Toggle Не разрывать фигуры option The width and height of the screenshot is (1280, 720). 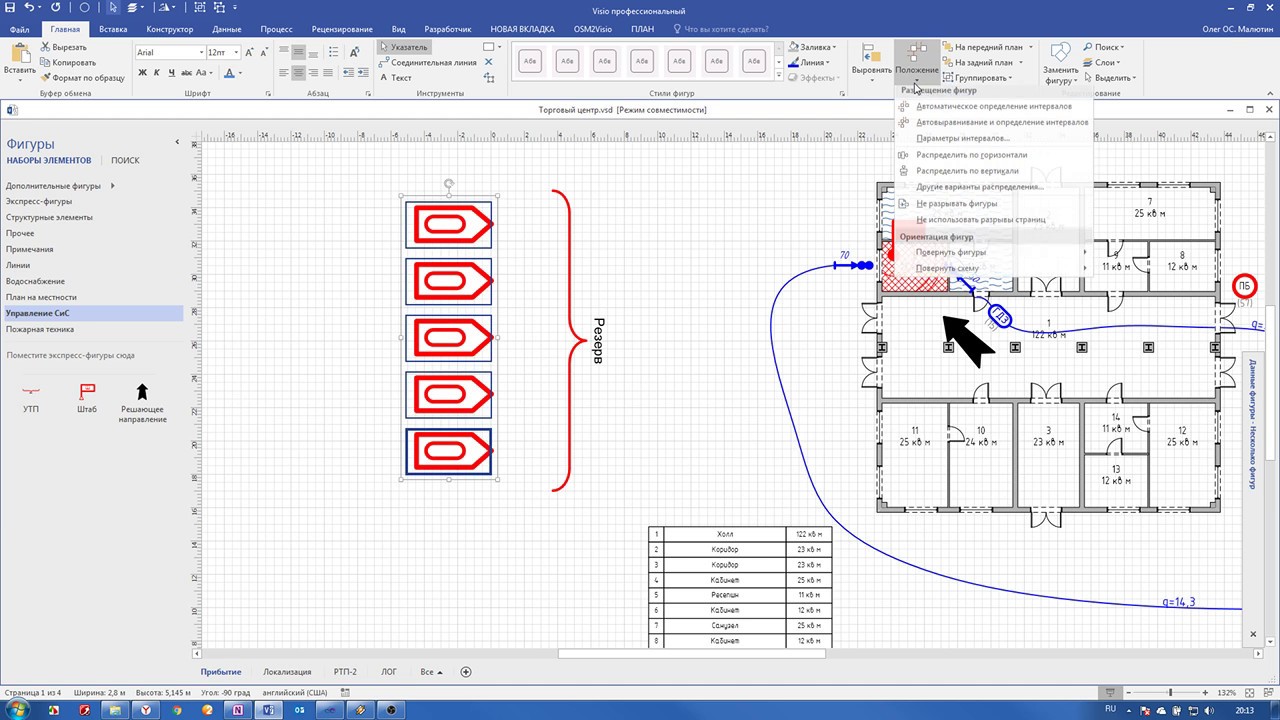click(956, 203)
